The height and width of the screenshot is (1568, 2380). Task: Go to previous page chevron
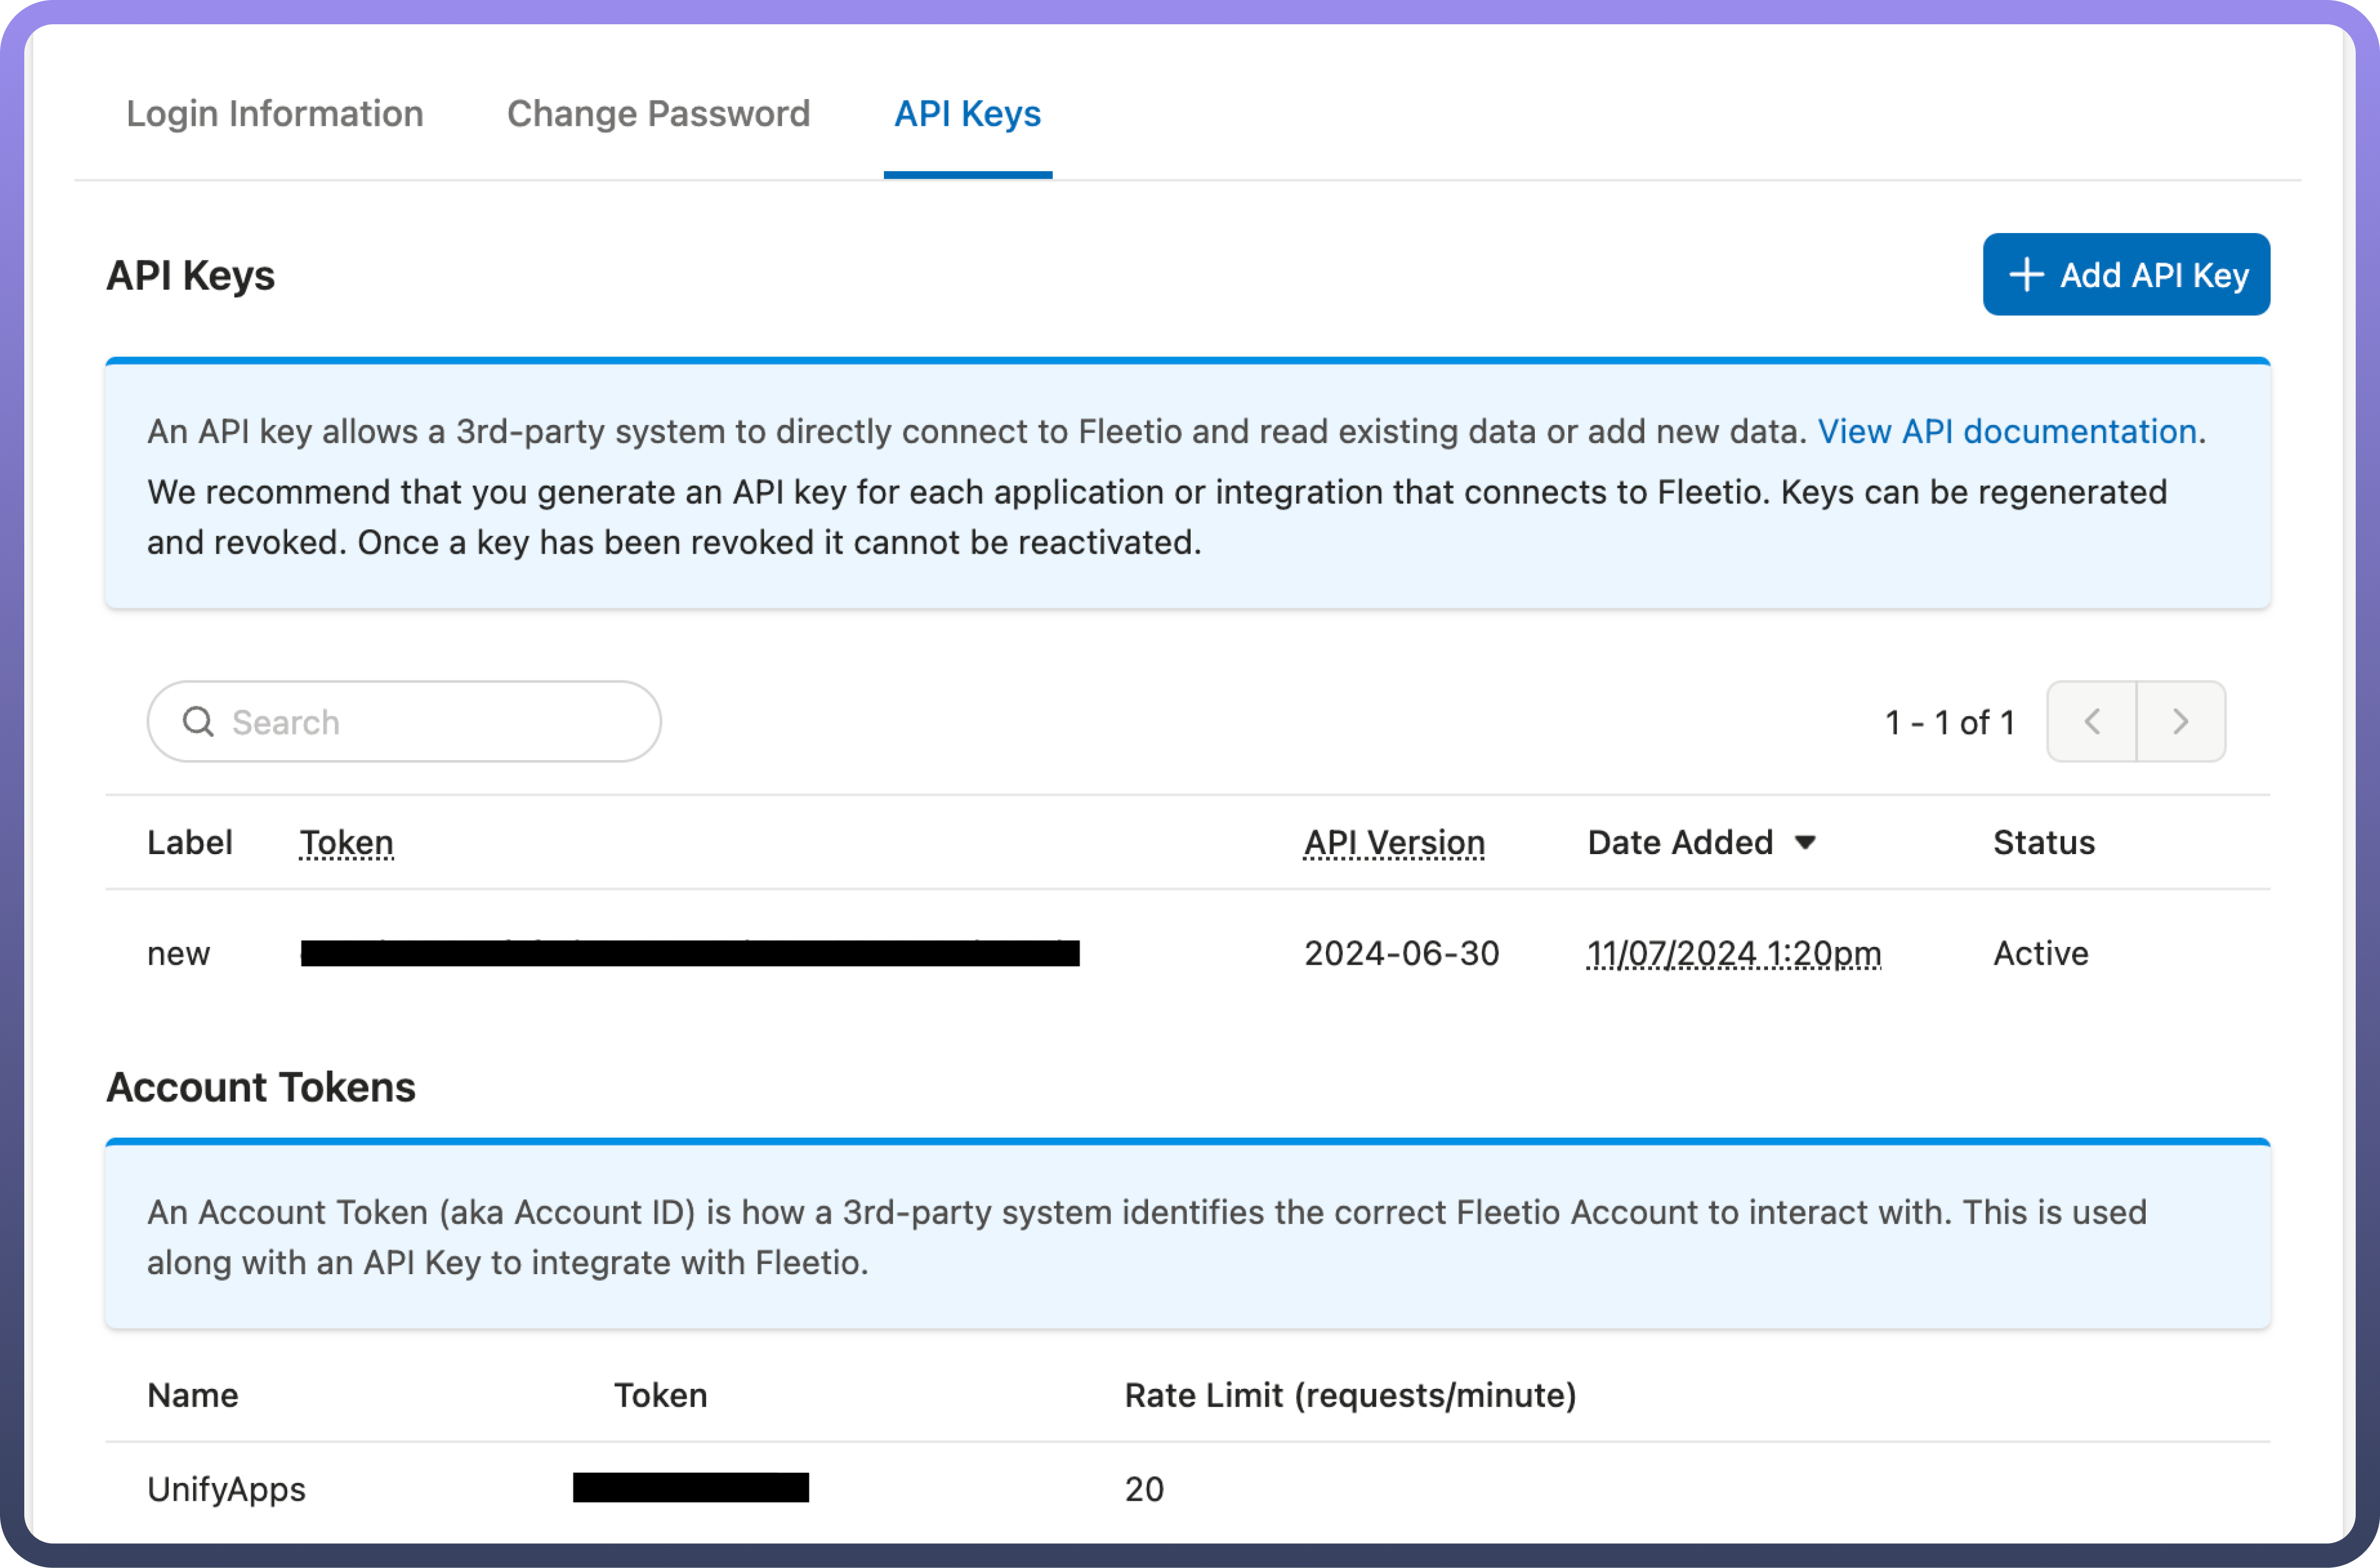(x=2091, y=721)
